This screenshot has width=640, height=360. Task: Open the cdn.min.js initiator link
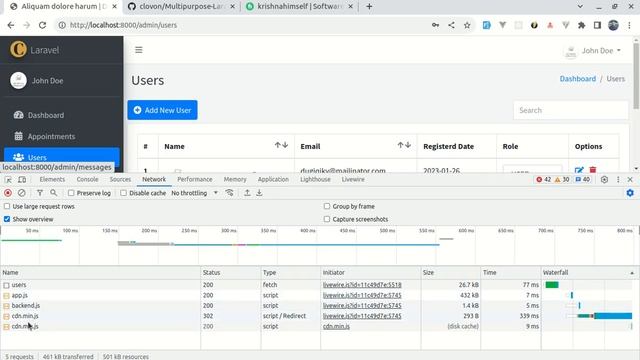click(336, 327)
